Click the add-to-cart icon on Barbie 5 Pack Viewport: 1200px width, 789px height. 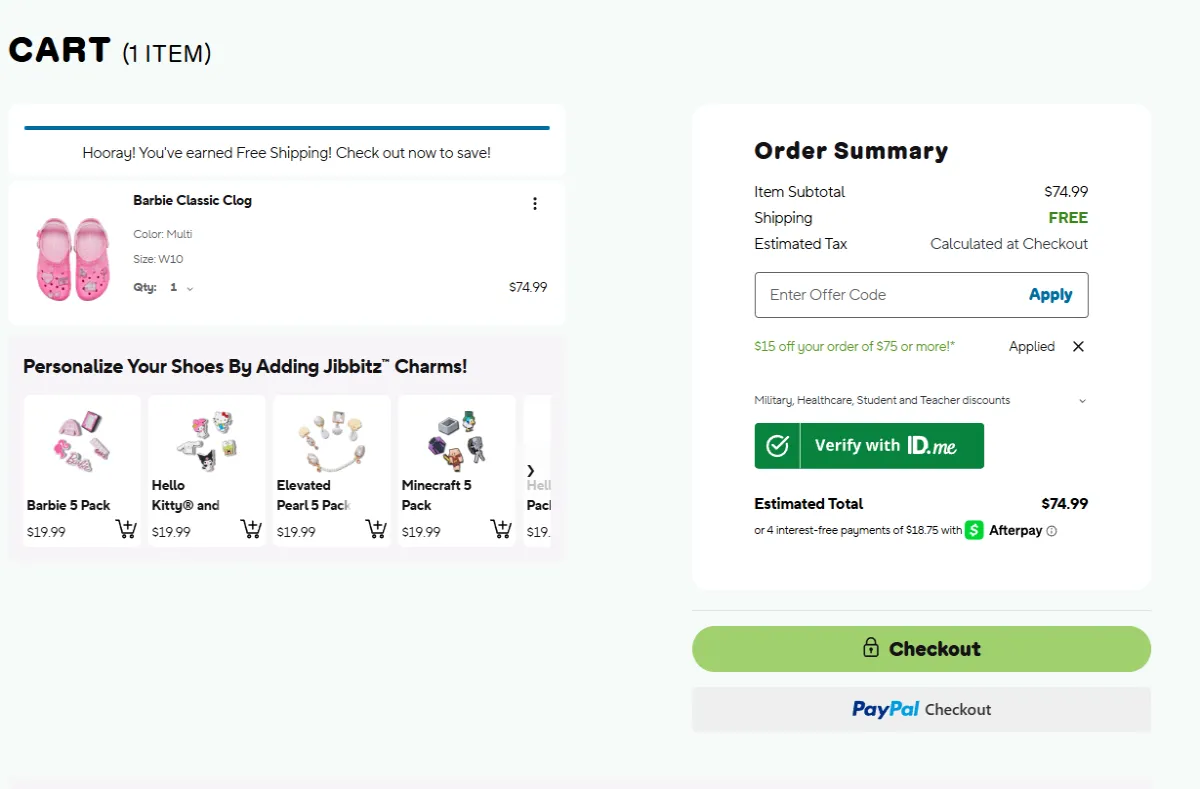click(x=126, y=531)
